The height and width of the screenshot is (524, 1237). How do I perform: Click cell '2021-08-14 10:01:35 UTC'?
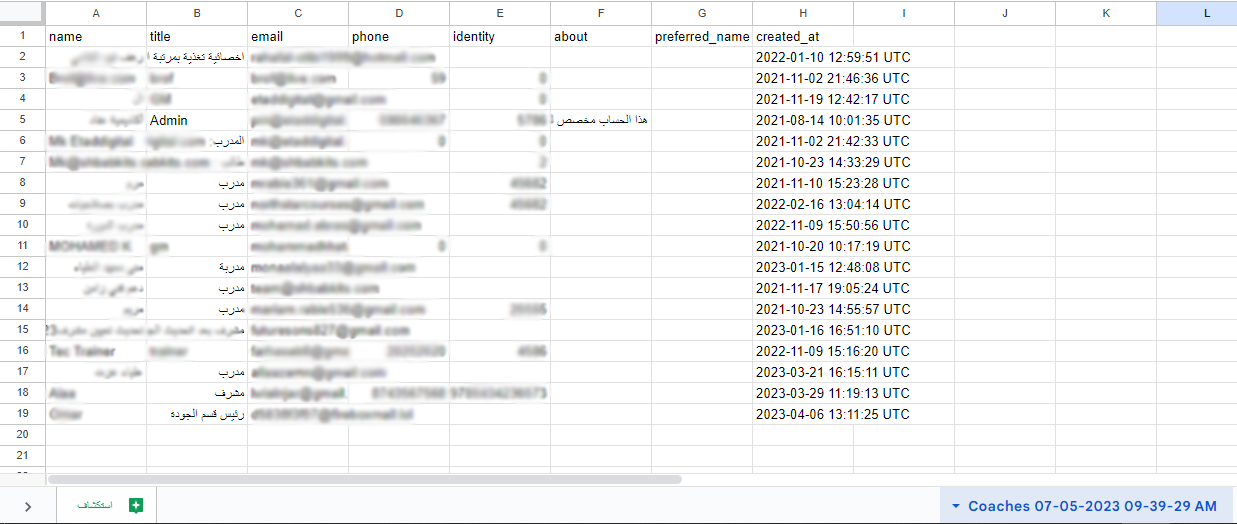coord(833,120)
